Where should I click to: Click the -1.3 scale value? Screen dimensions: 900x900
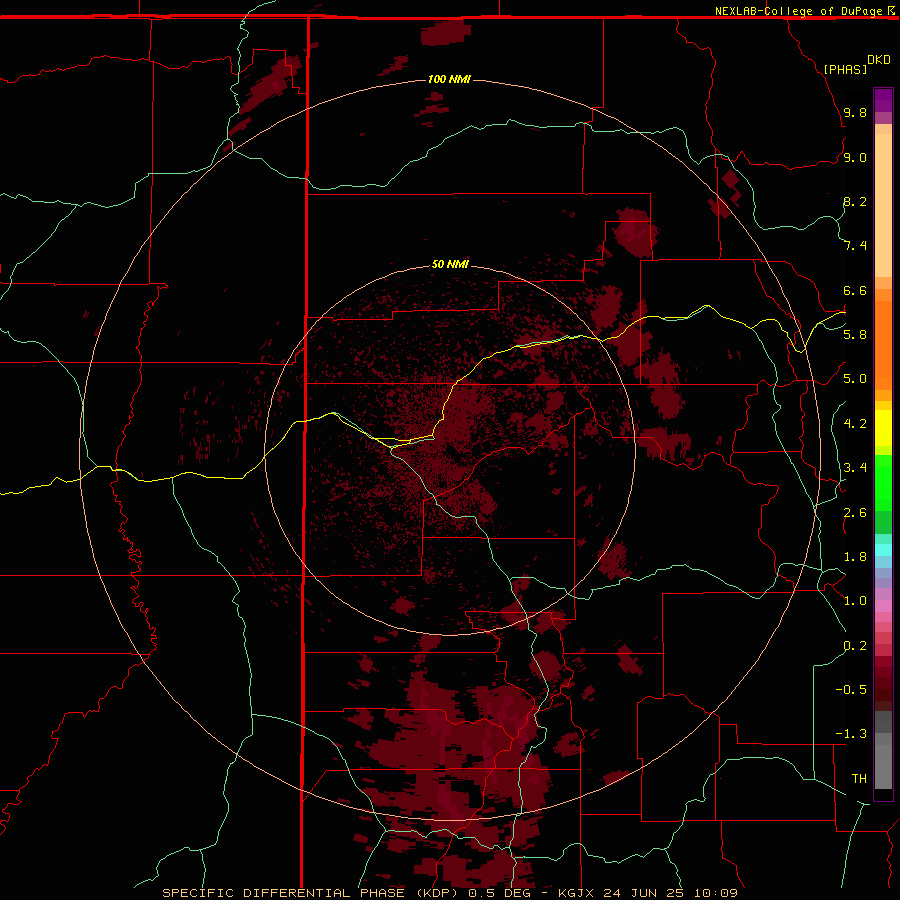click(x=851, y=734)
